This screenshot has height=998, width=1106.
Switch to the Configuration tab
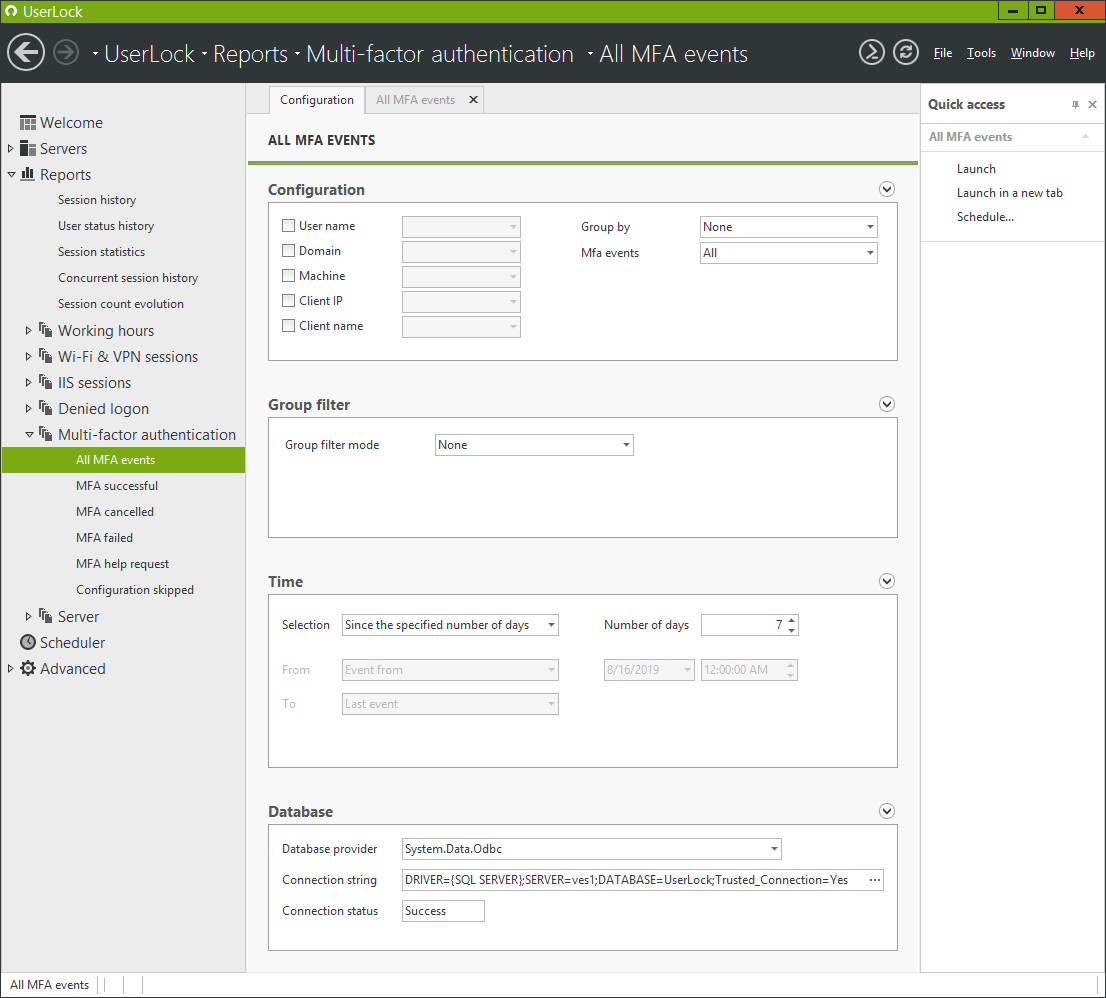[317, 100]
